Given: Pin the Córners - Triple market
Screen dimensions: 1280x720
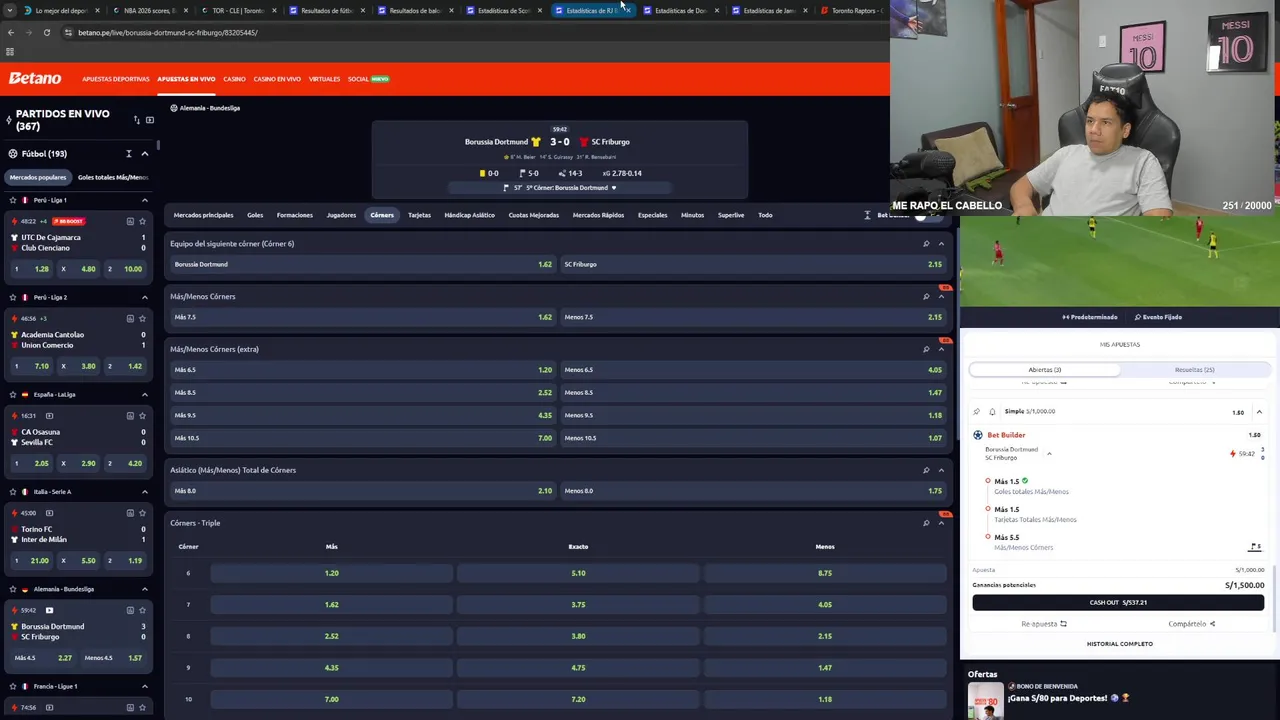Looking at the screenshot, I should (926, 523).
